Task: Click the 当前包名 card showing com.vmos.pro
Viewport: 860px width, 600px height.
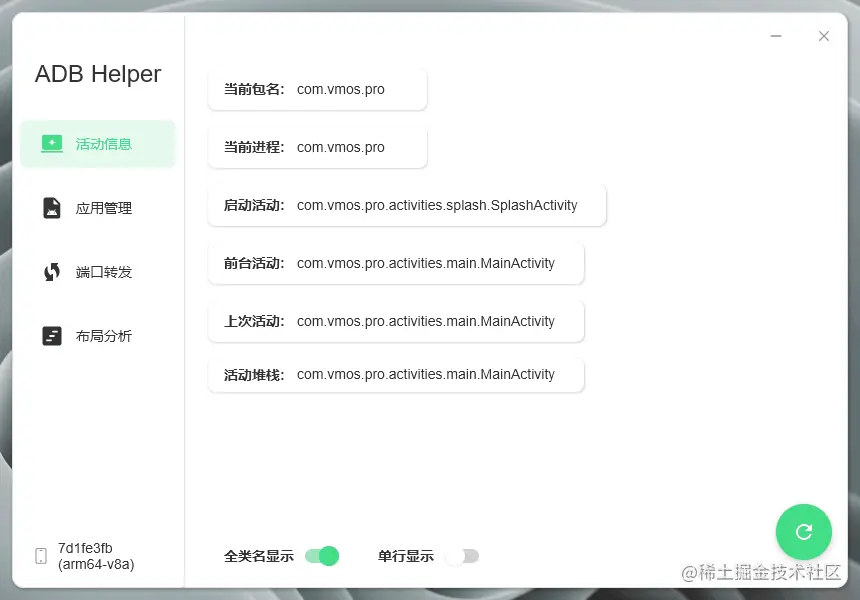Action: coord(317,89)
